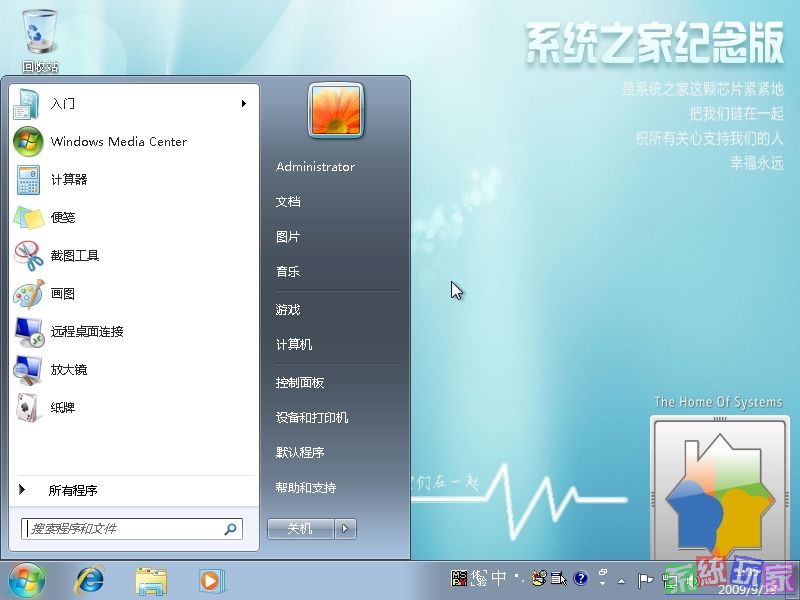Select the 截图工具 menu entry text
Screen dimensions: 800x600
tap(74, 256)
